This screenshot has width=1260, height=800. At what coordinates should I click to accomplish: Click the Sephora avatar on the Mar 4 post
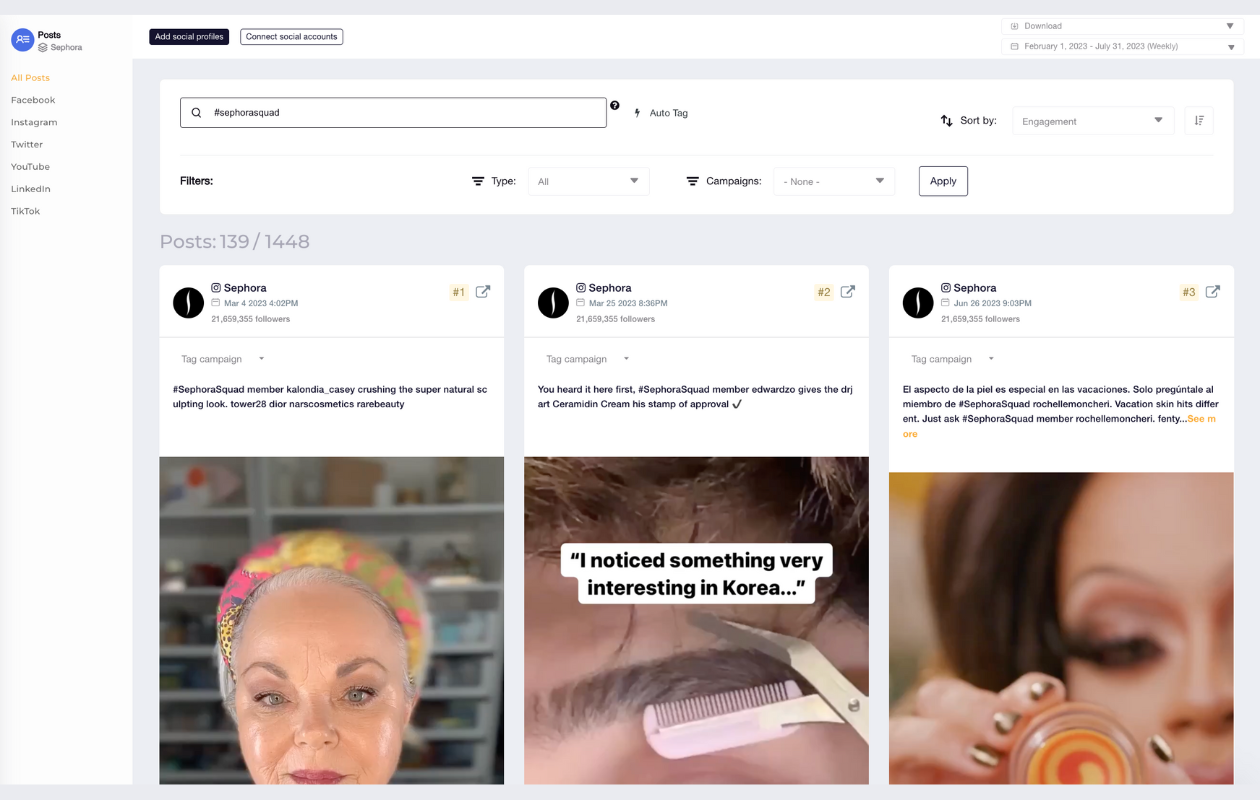[189, 303]
